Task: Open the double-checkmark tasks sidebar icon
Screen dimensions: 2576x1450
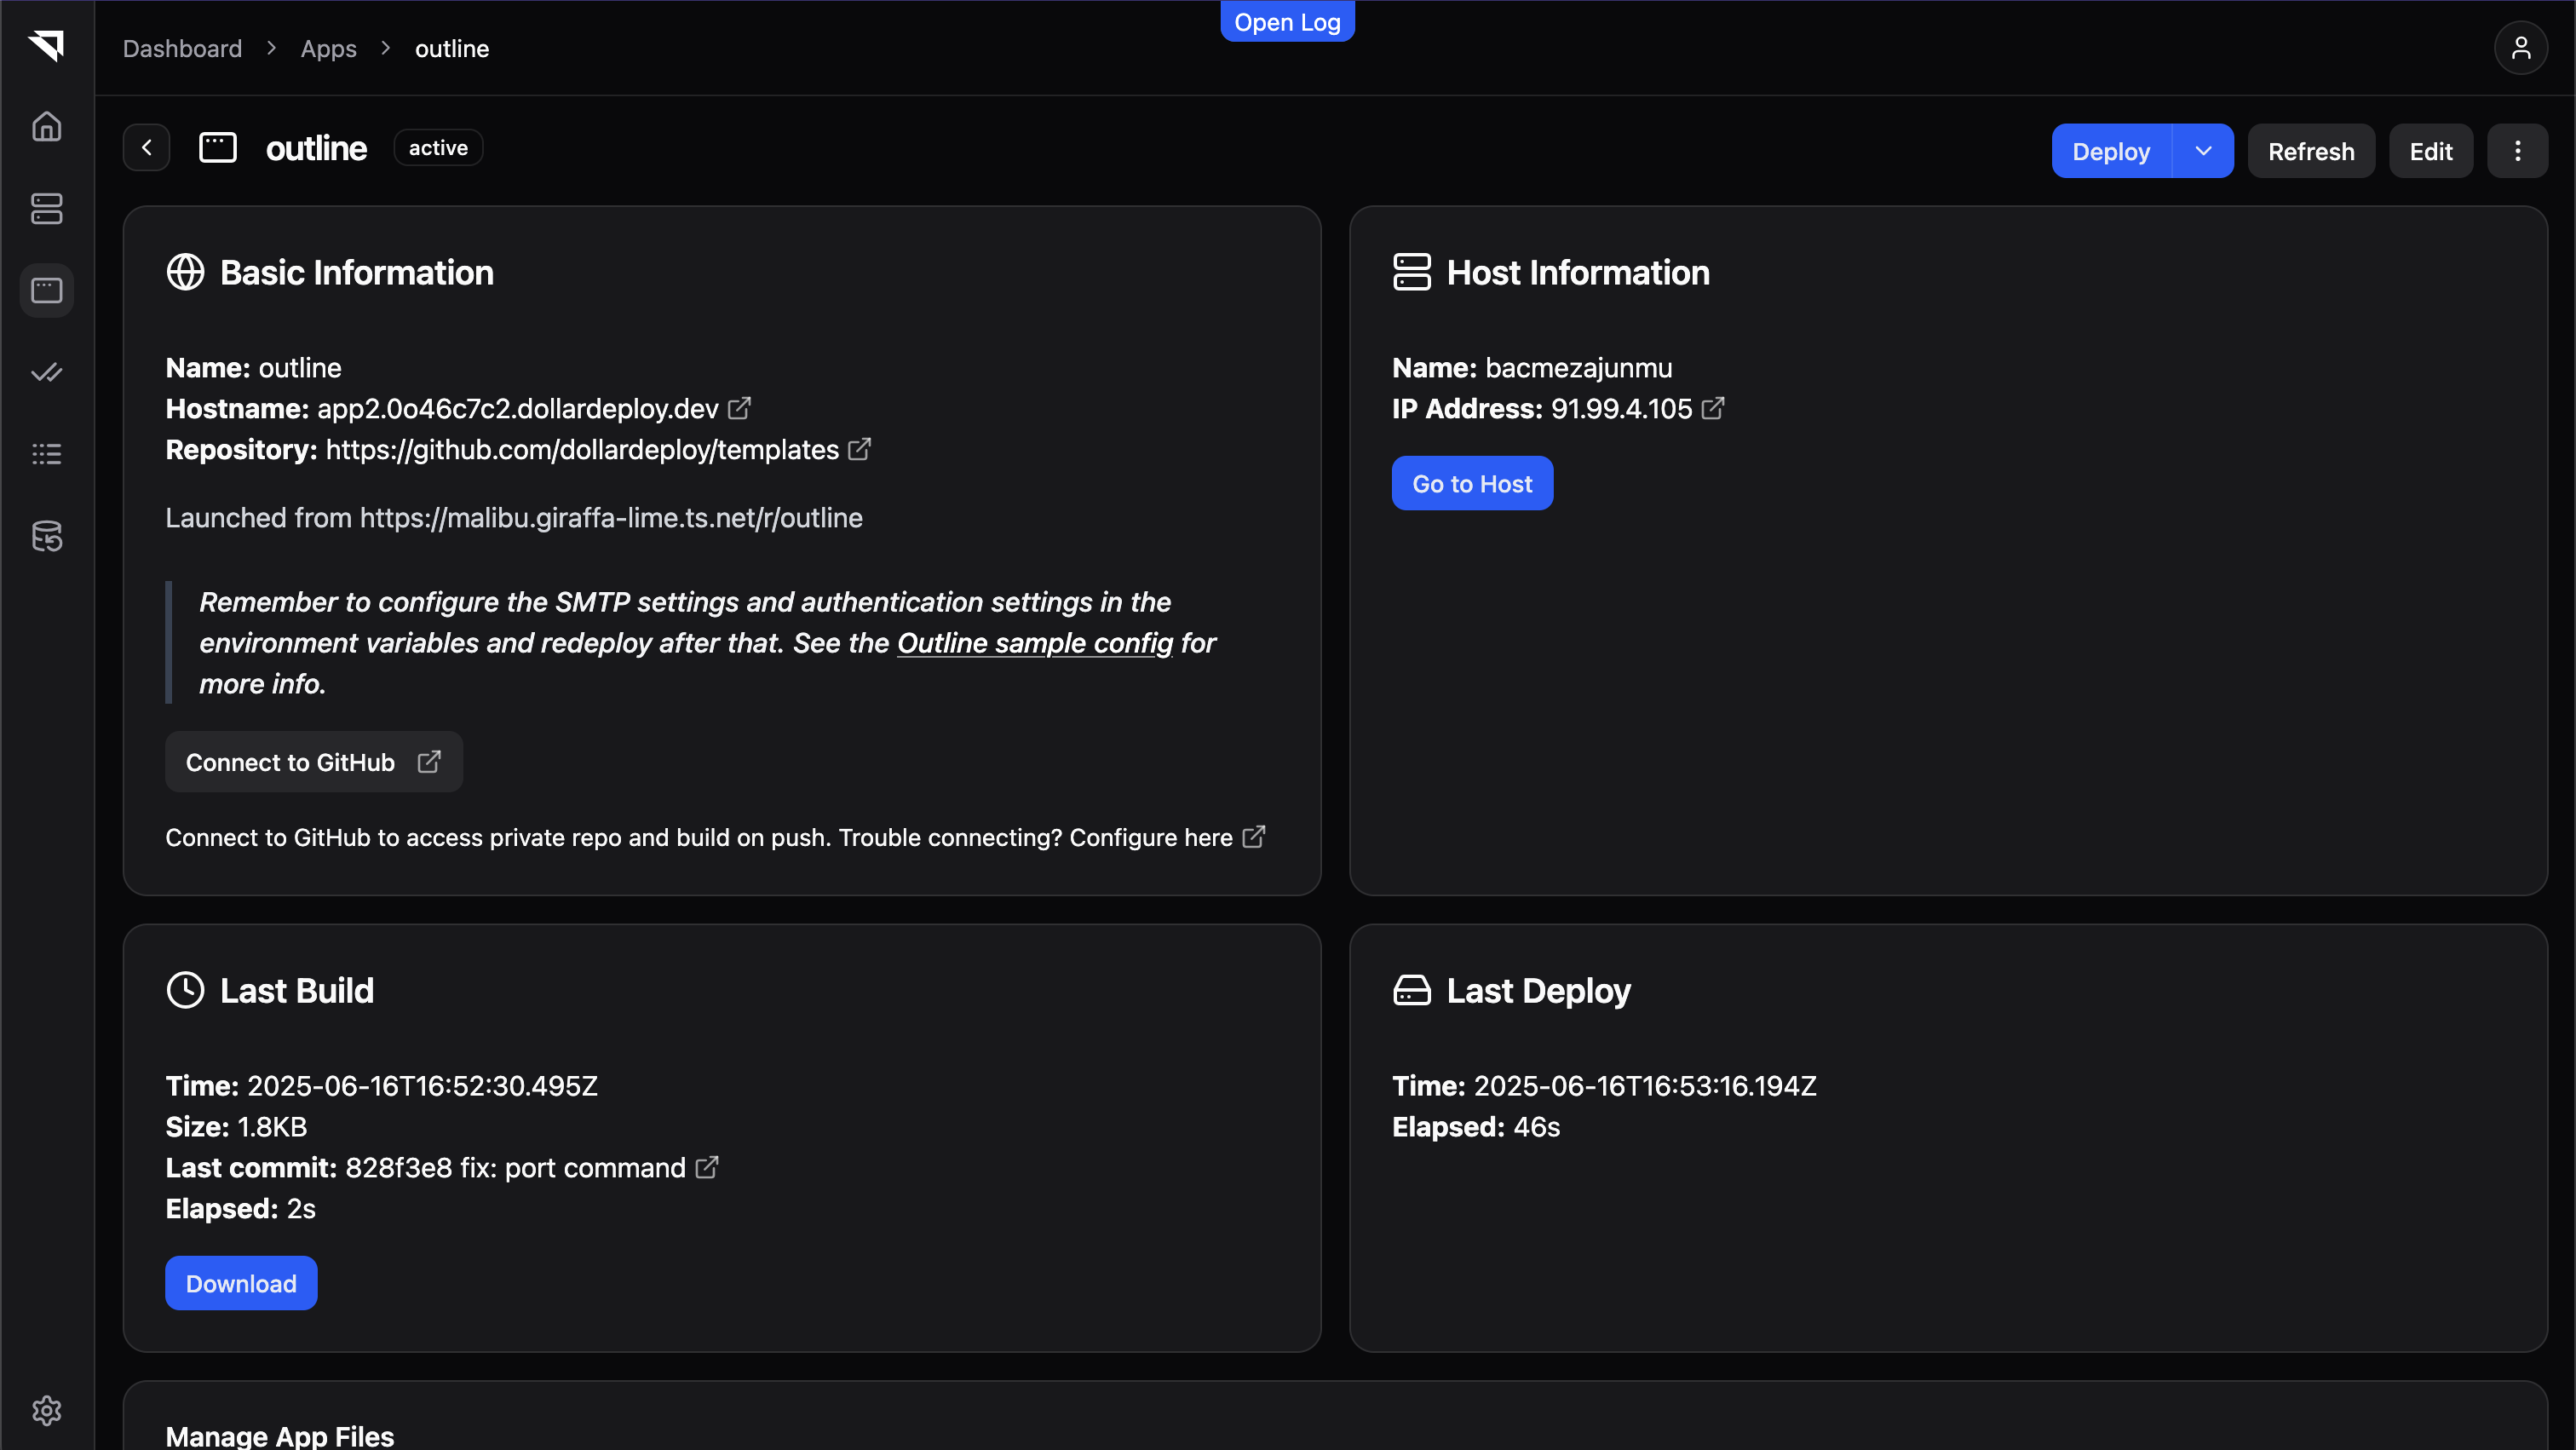Action: [x=46, y=372]
